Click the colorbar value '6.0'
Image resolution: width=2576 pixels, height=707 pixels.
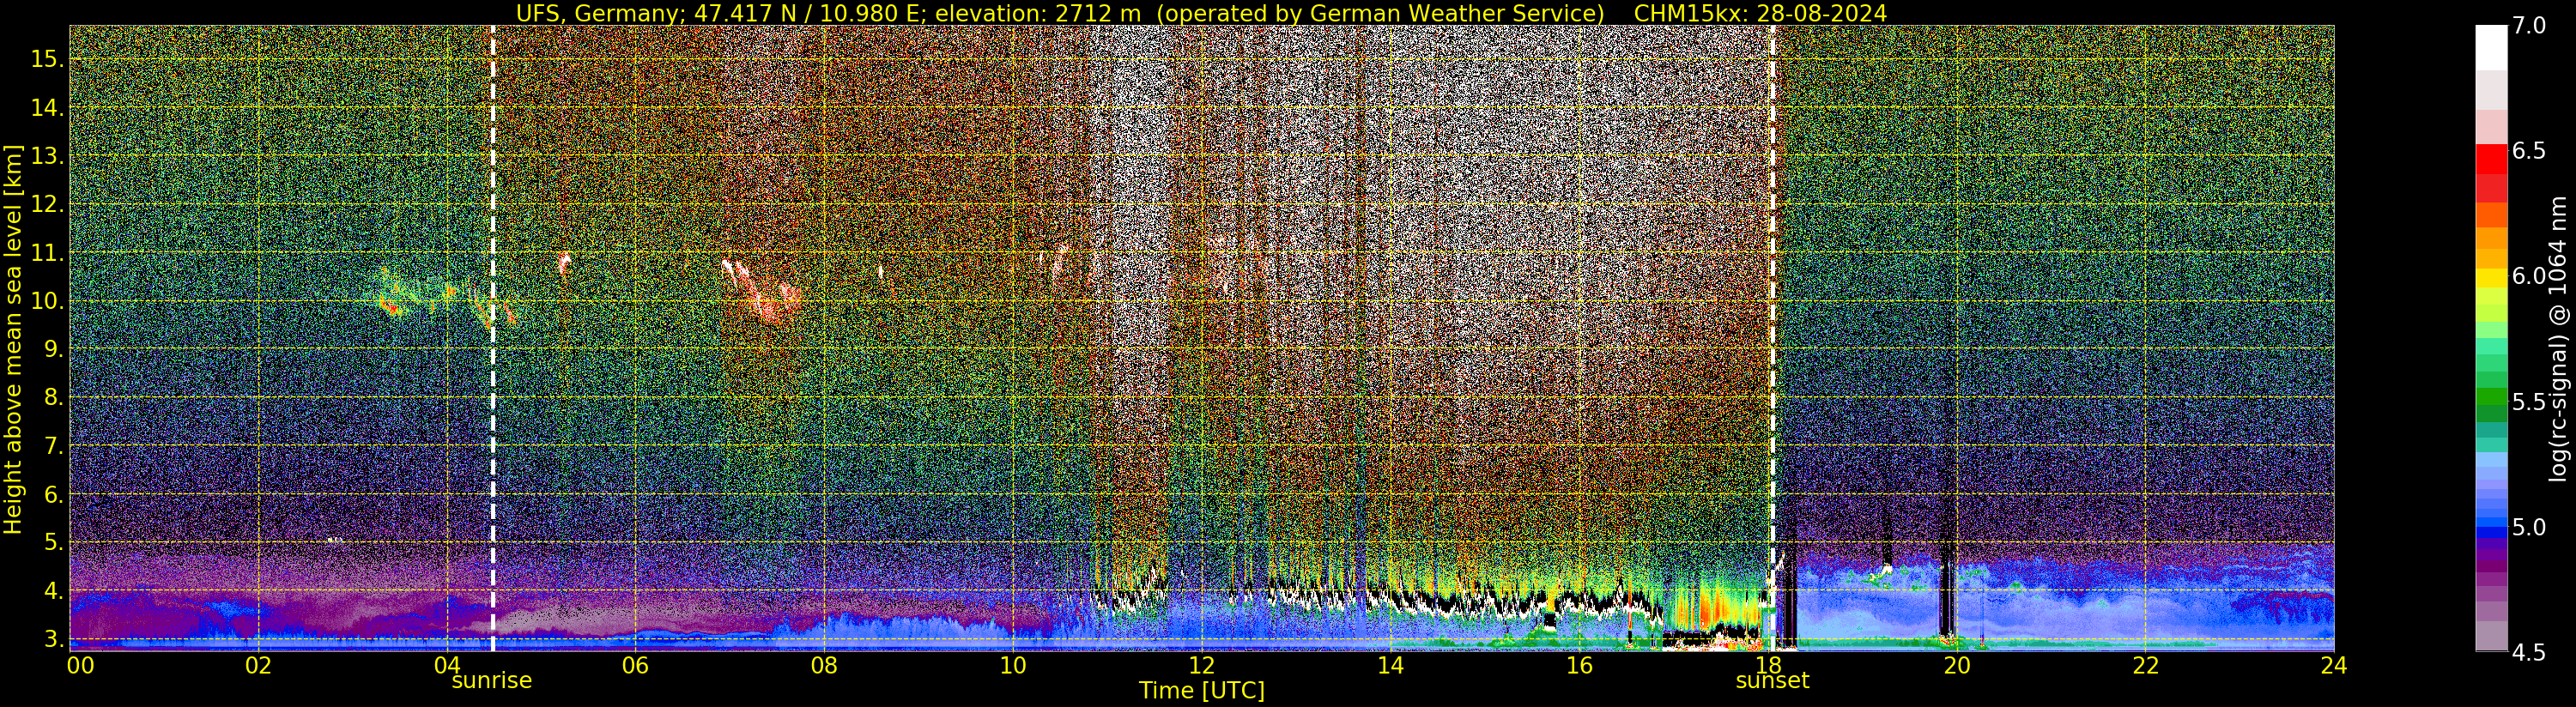2528,276
